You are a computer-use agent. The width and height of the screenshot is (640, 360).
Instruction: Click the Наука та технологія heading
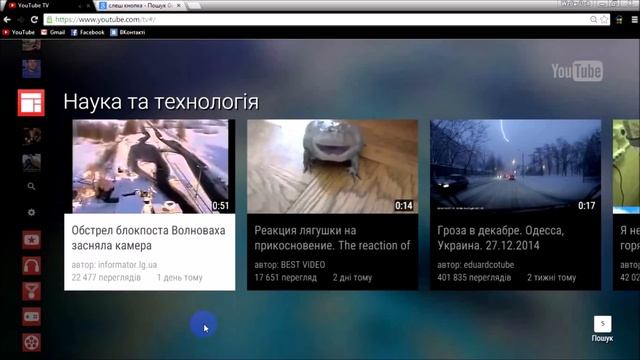pos(161,102)
